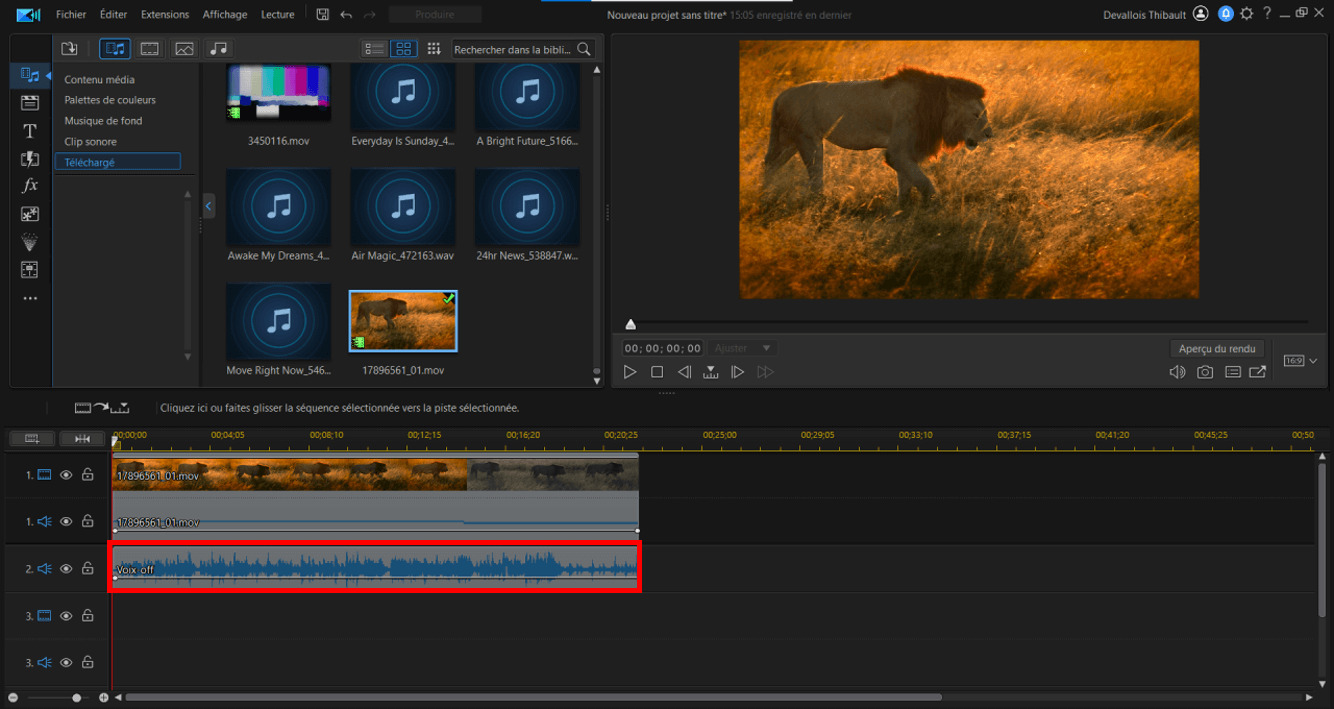
Task: Lock video track 3
Action: pyautogui.click(x=88, y=616)
